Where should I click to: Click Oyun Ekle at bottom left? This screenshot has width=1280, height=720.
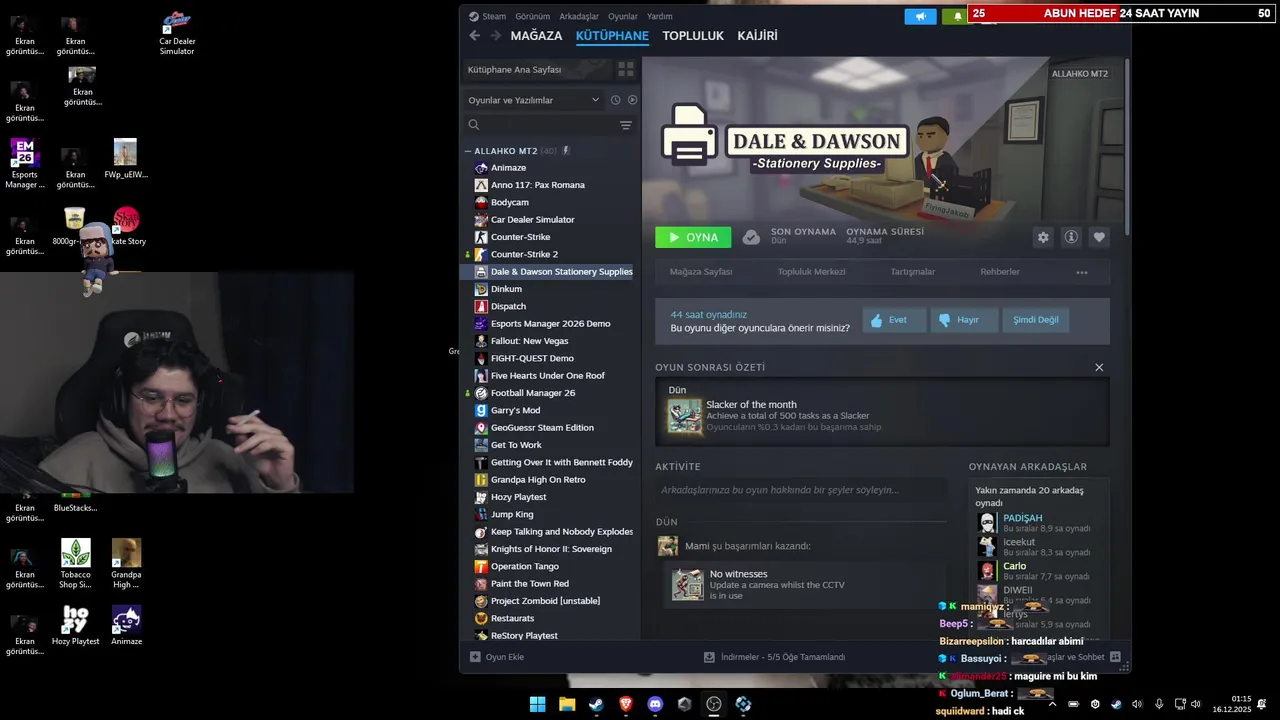497,657
